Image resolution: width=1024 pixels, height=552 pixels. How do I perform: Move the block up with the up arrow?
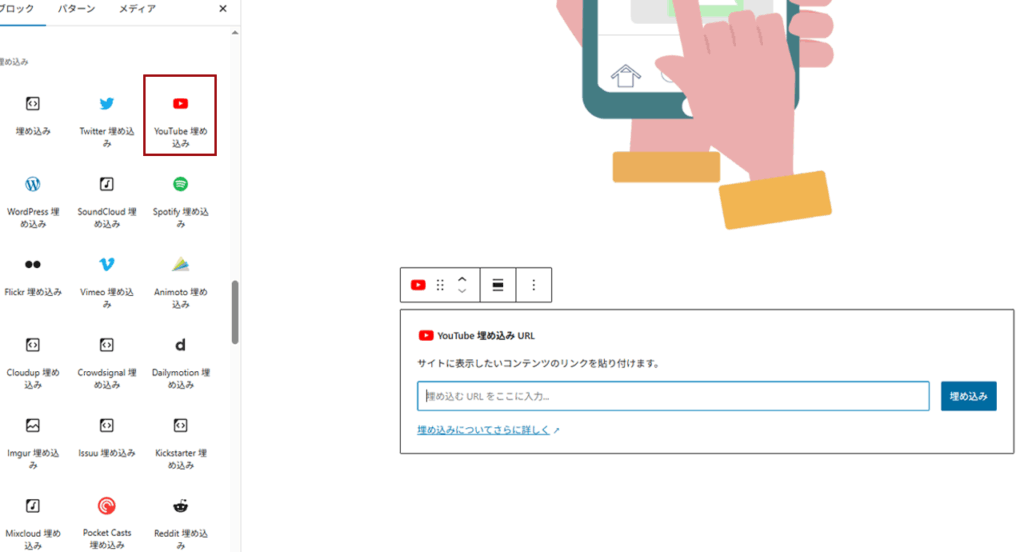click(462, 279)
